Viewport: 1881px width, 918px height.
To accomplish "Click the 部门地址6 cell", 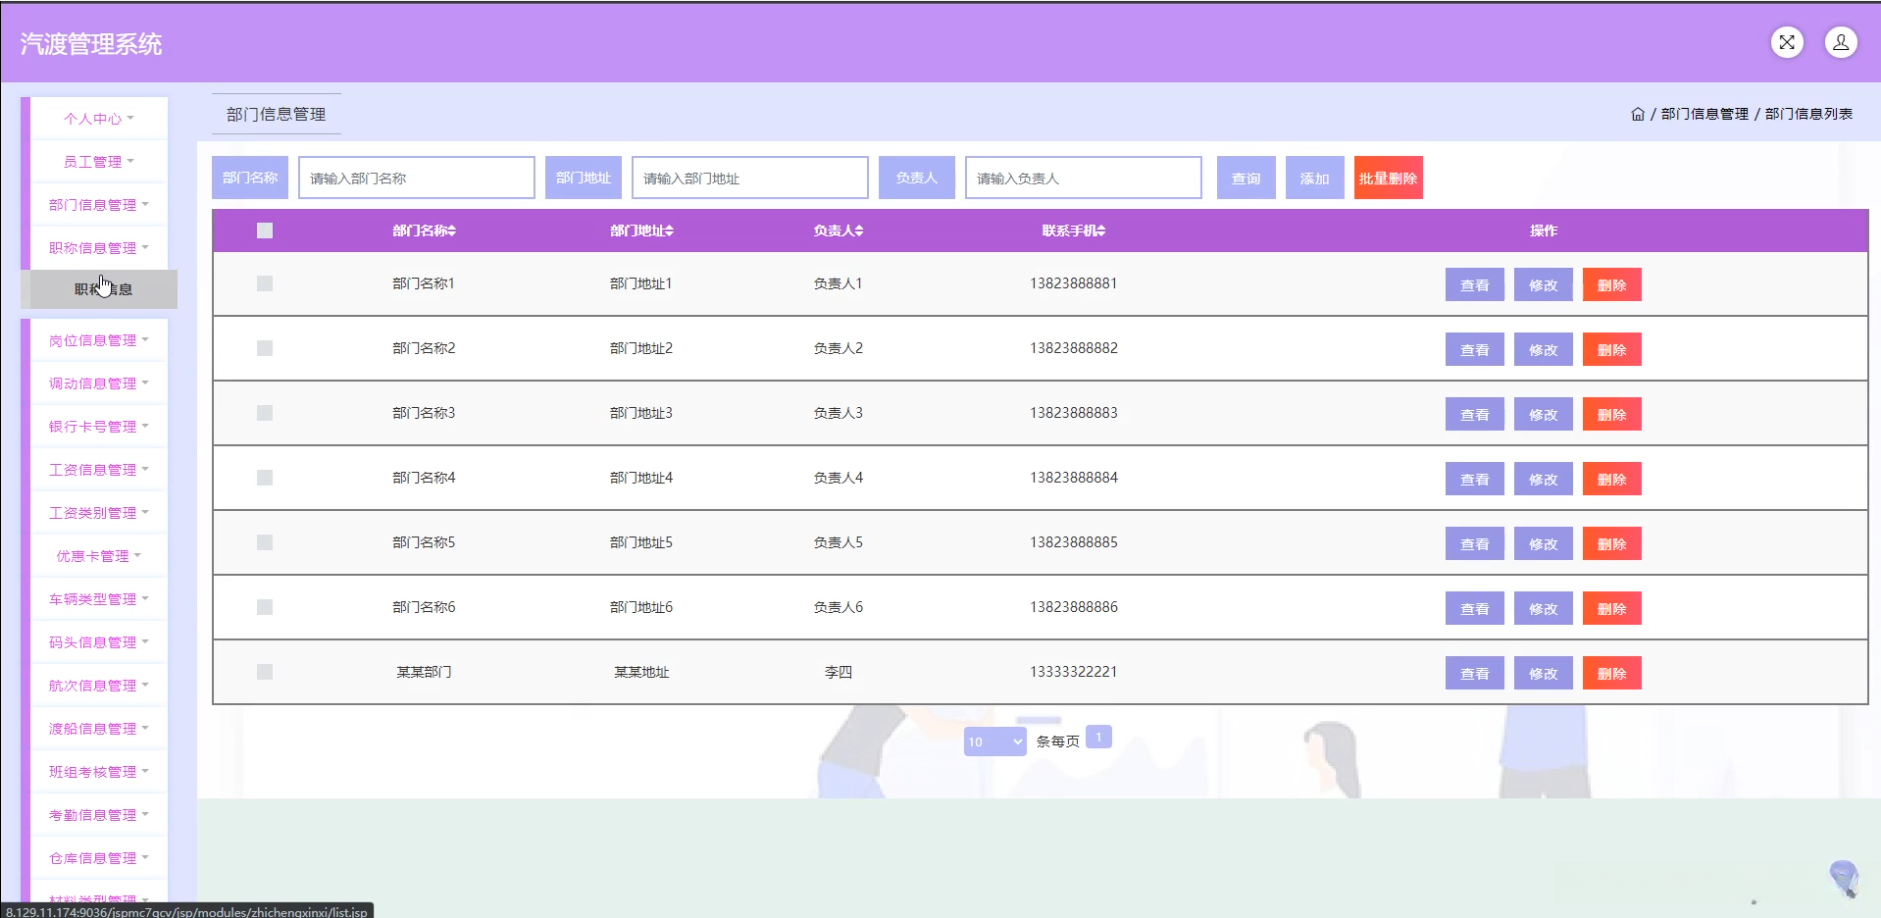I will tap(642, 607).
